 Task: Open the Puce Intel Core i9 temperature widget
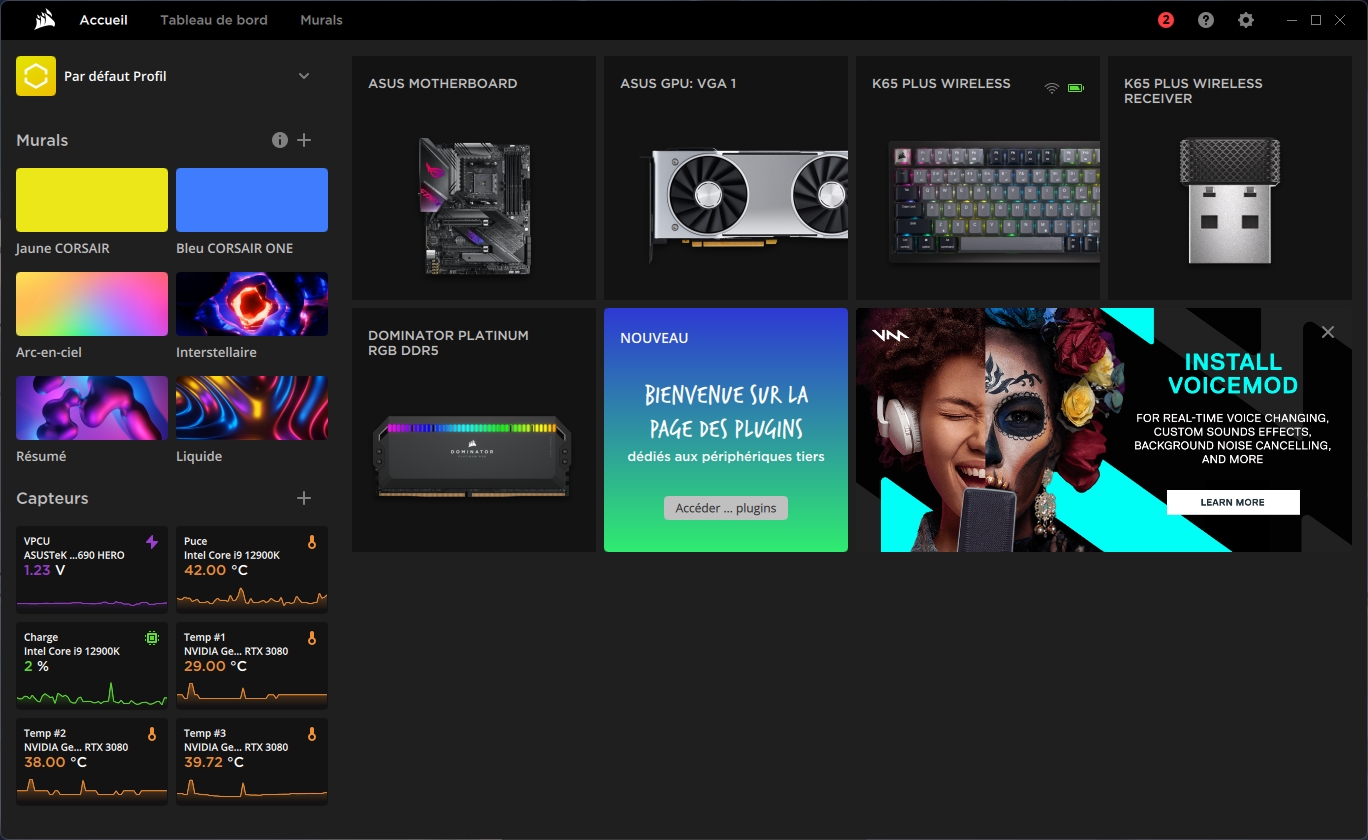click(x=252, y=569)
